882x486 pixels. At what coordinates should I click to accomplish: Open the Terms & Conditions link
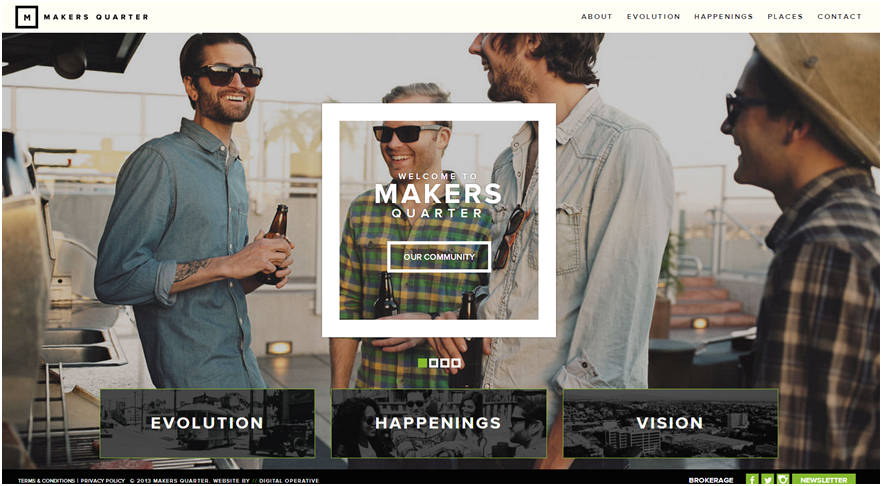click(x=46, y=481)
